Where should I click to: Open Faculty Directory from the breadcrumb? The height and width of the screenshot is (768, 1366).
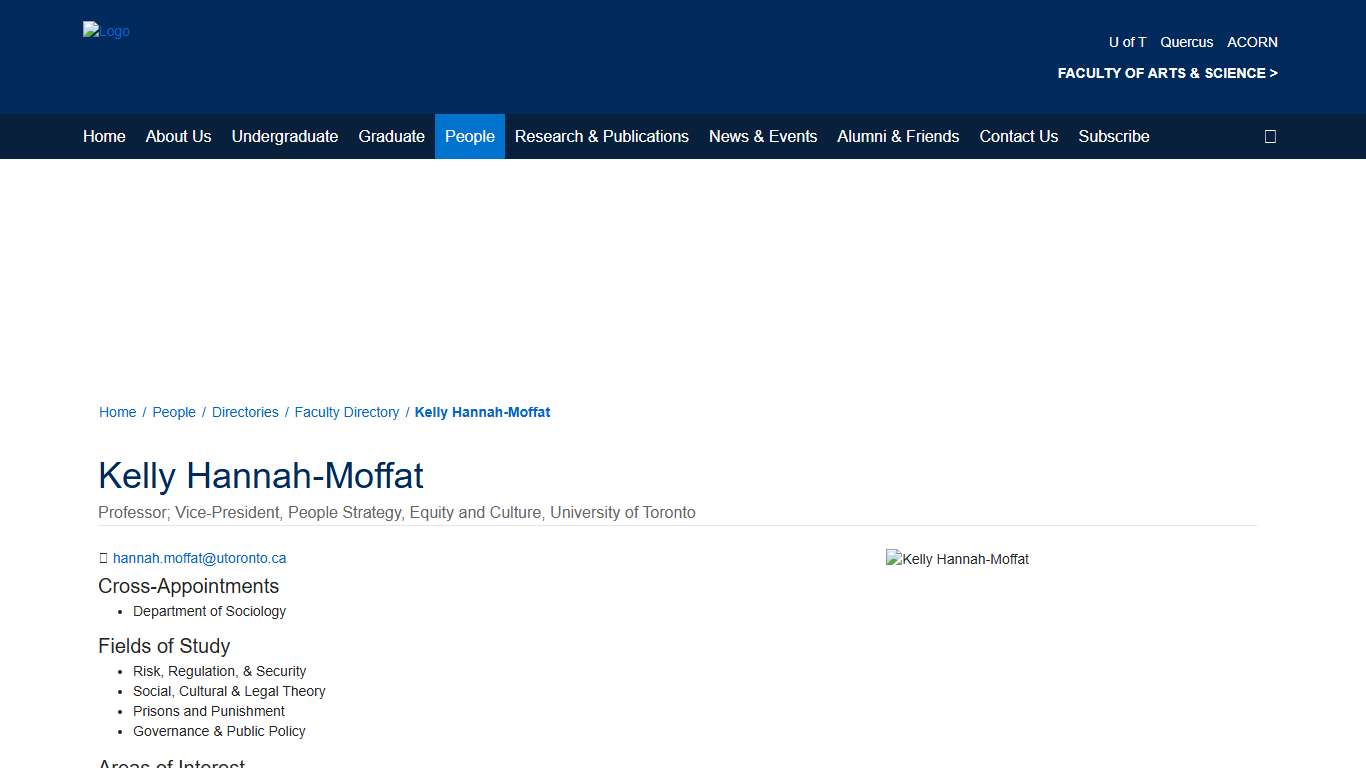click(346, 412)
